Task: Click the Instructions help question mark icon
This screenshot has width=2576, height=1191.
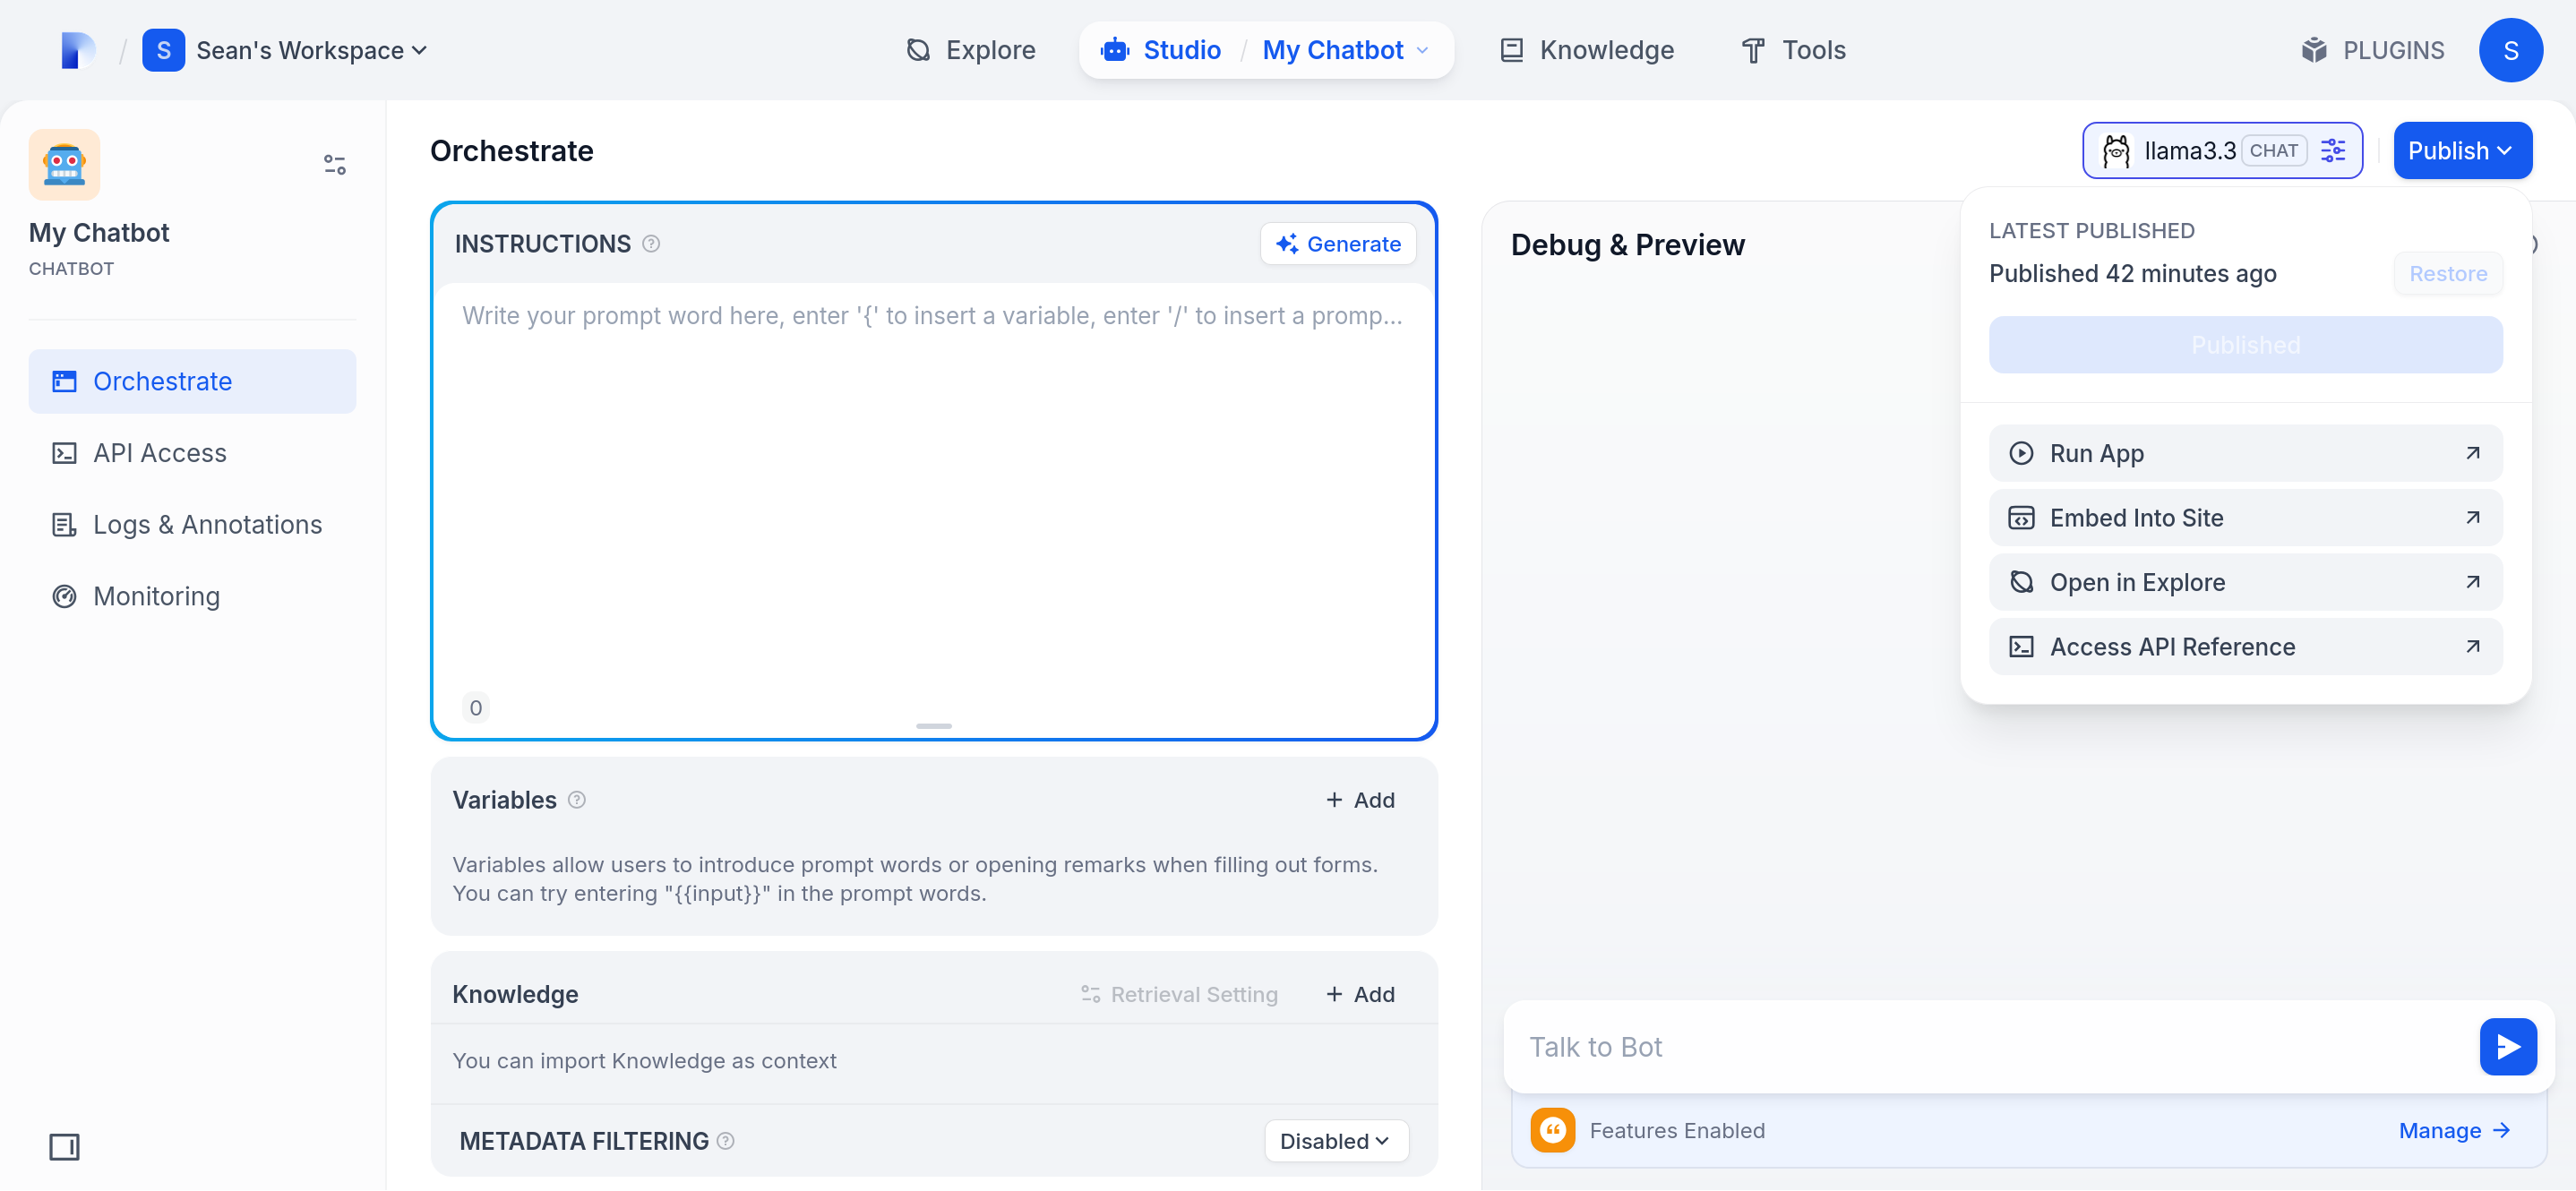Action: [651, 244]
